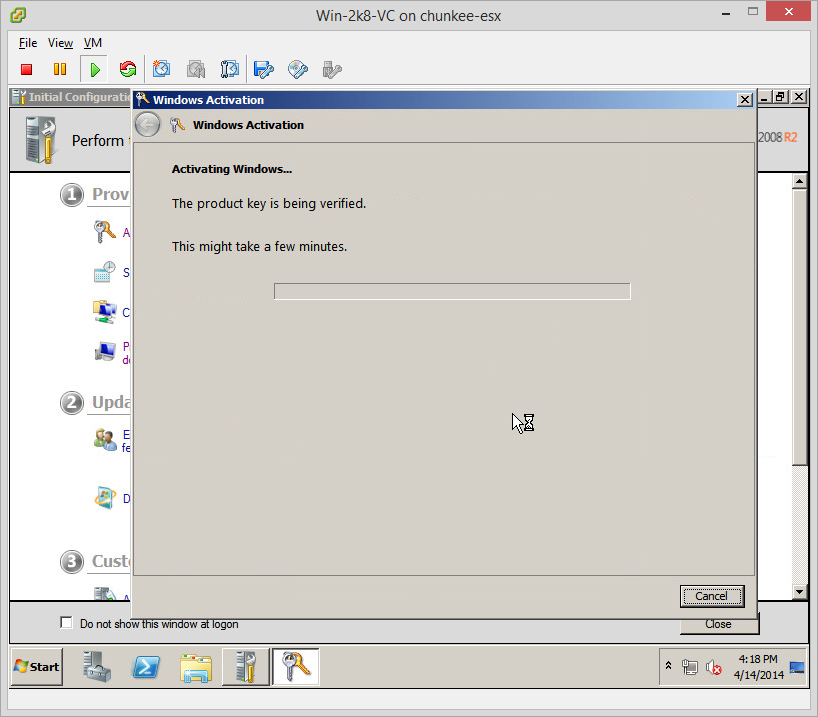Open Windows PowerShell from the taskbar
818x717 pixels.
click(x=146, y=667)
